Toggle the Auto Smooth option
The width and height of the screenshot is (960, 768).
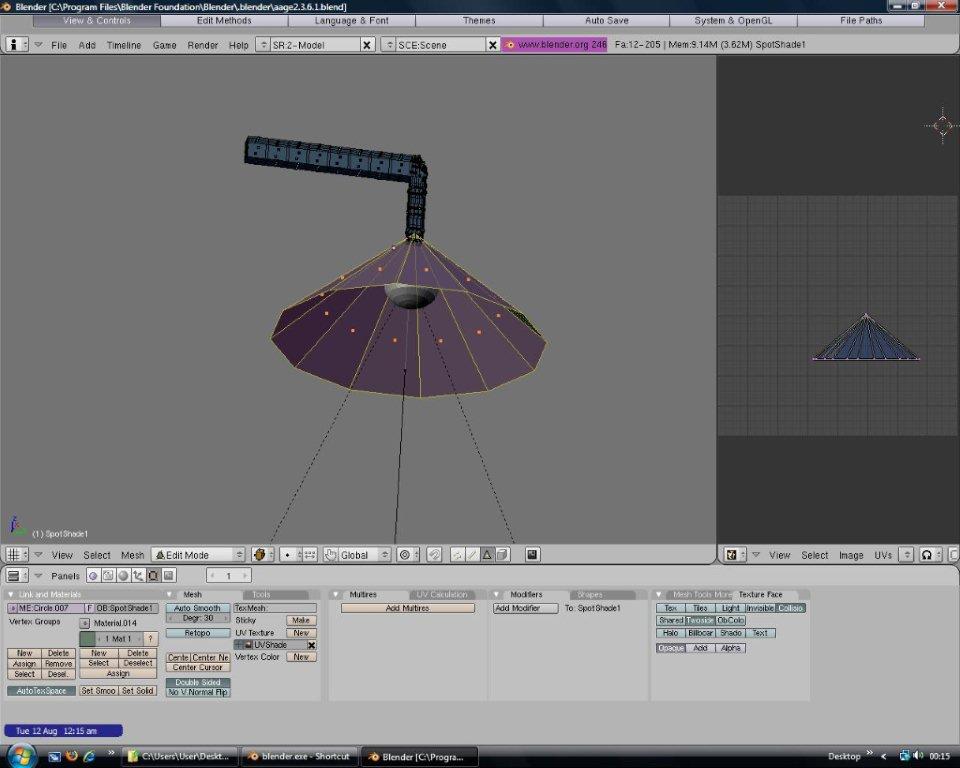(198, 608)
